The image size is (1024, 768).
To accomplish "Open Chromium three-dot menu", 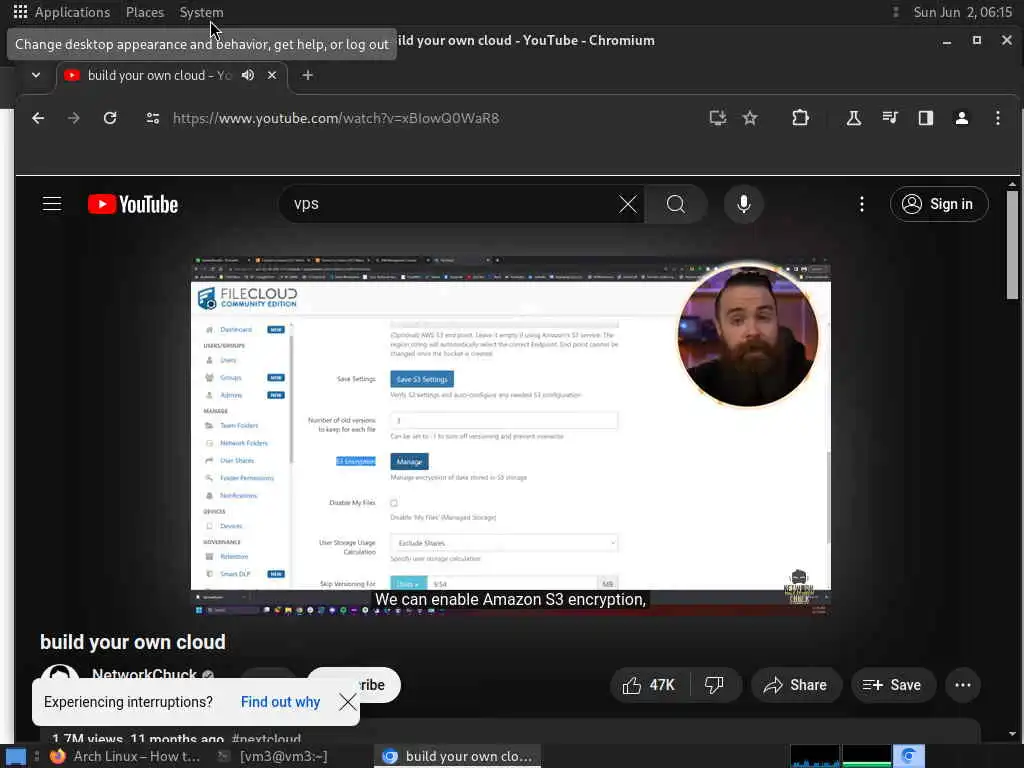I will coord(997,118).
